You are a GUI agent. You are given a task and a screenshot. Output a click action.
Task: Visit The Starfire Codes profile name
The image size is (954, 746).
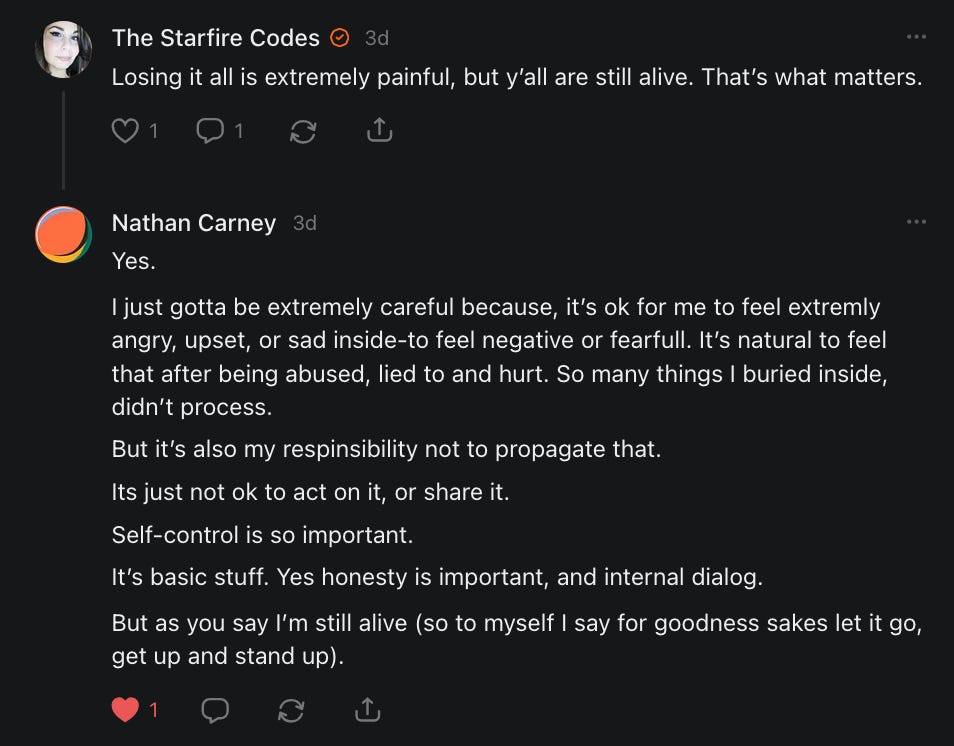(x=215, y=38)
